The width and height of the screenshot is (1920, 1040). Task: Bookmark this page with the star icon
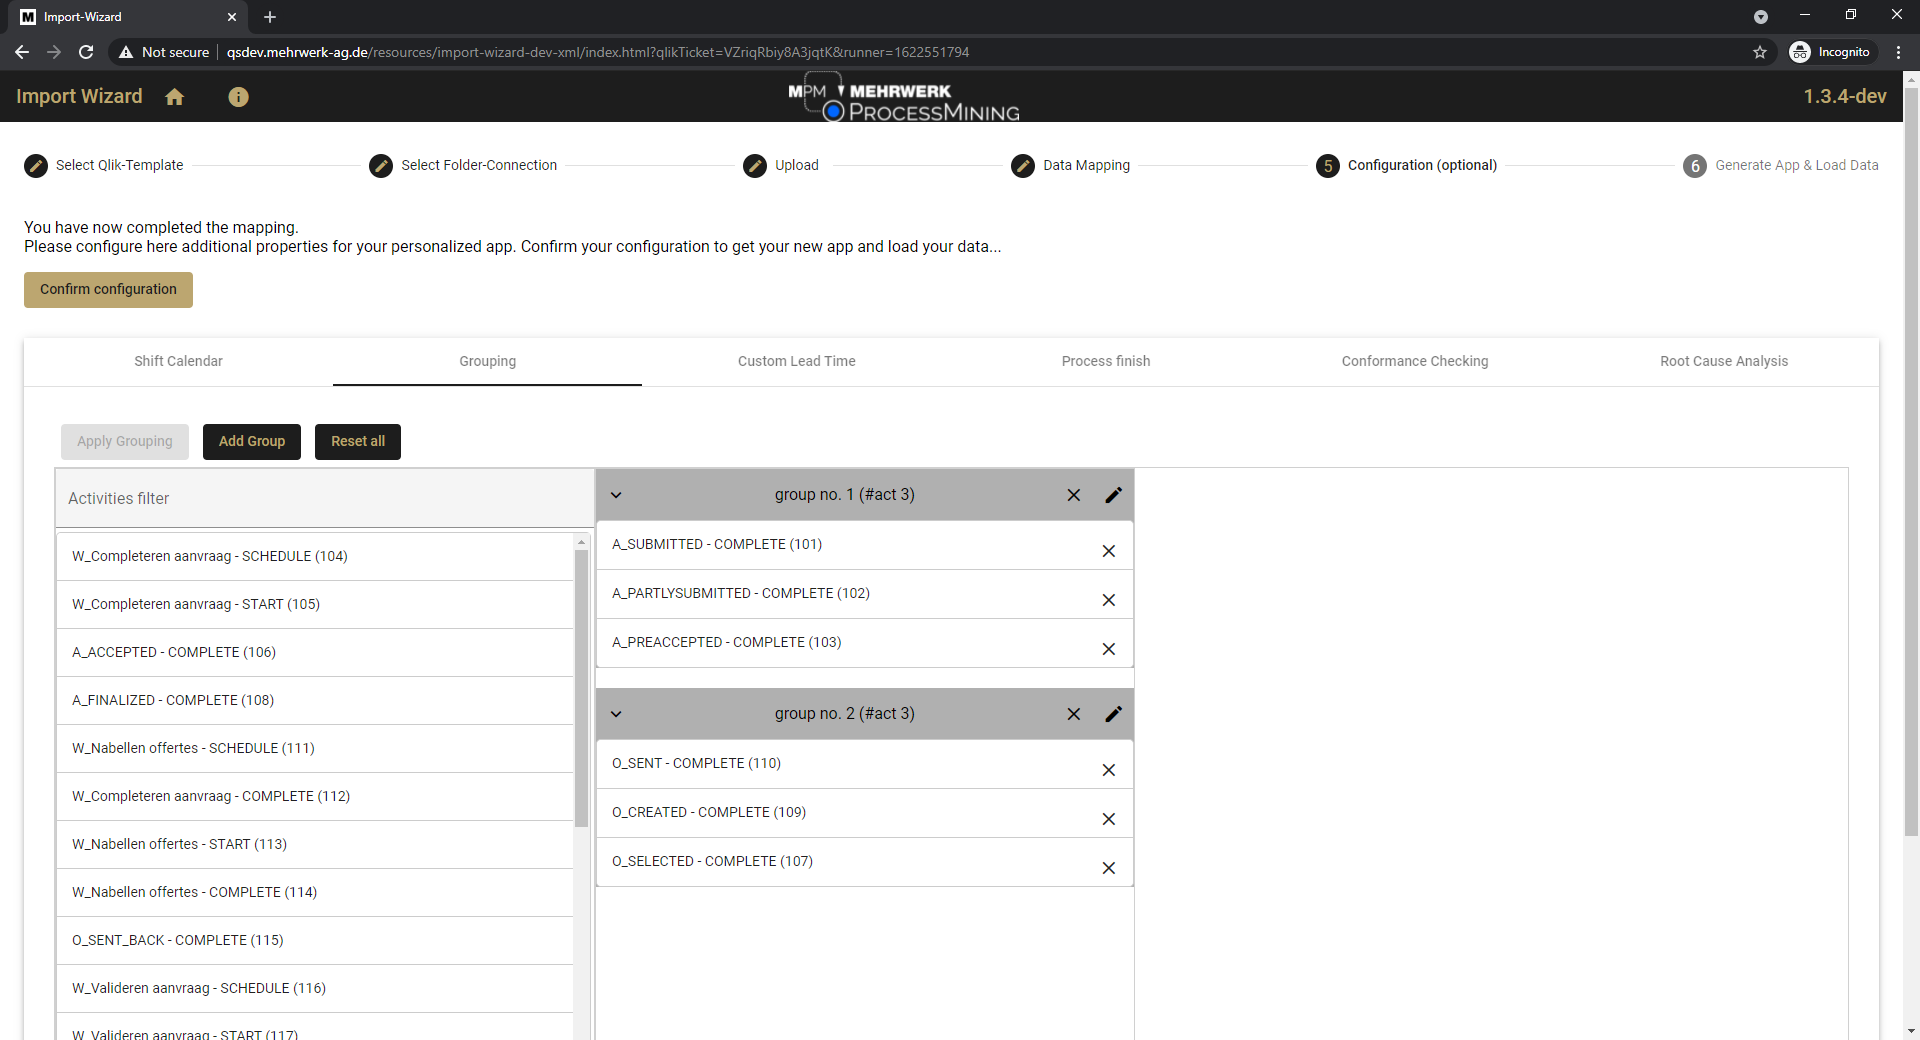1760,52
